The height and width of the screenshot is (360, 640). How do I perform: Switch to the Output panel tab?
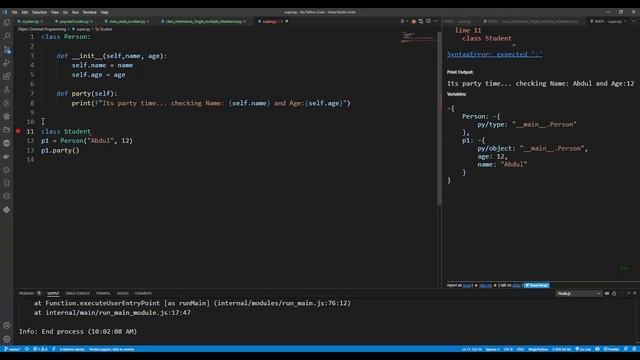pyautogui.click(x=53, y=293)
